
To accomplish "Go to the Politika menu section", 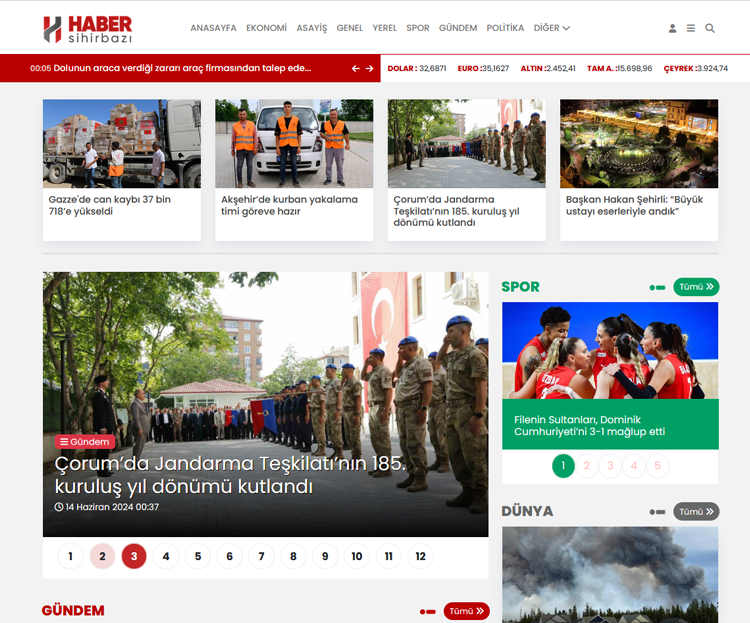I will [505, 28].
